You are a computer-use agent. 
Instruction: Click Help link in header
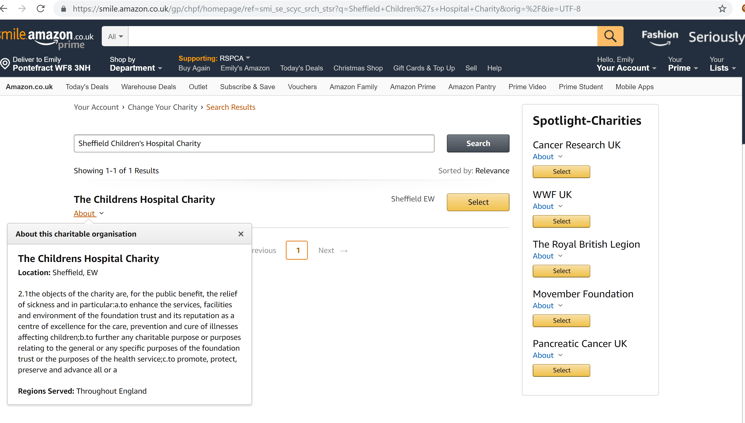(494, 68)
